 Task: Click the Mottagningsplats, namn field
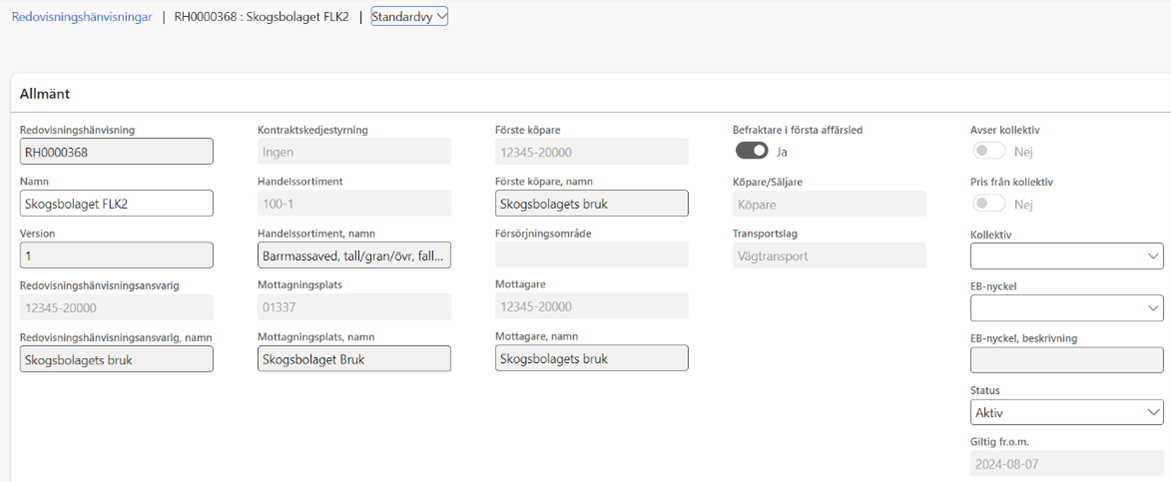pyautogui.click(x=354, y=359)
